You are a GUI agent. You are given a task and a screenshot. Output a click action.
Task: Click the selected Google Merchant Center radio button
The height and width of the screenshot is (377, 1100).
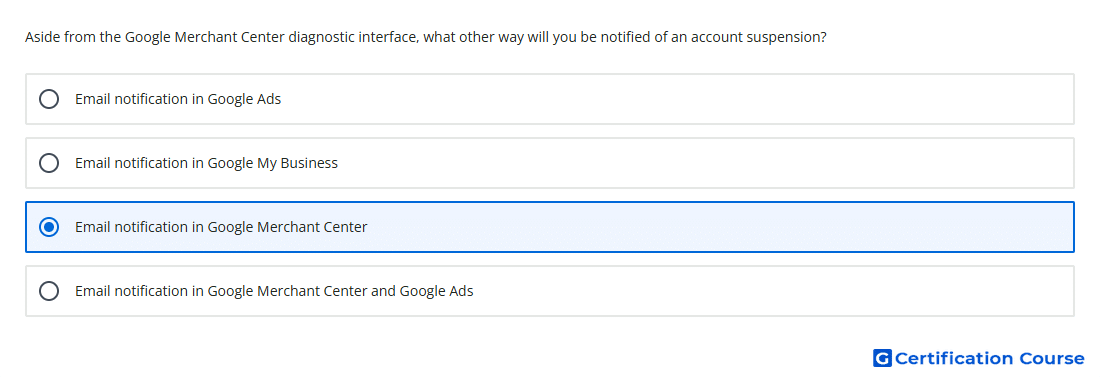[x=49, y=227]
